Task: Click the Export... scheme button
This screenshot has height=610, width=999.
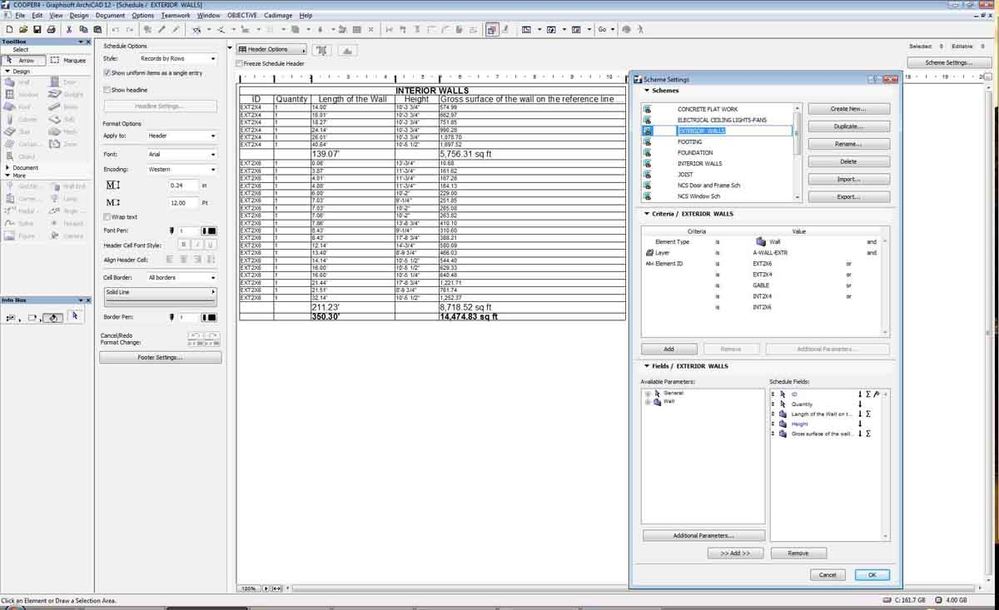Action: tap(849, 197)
